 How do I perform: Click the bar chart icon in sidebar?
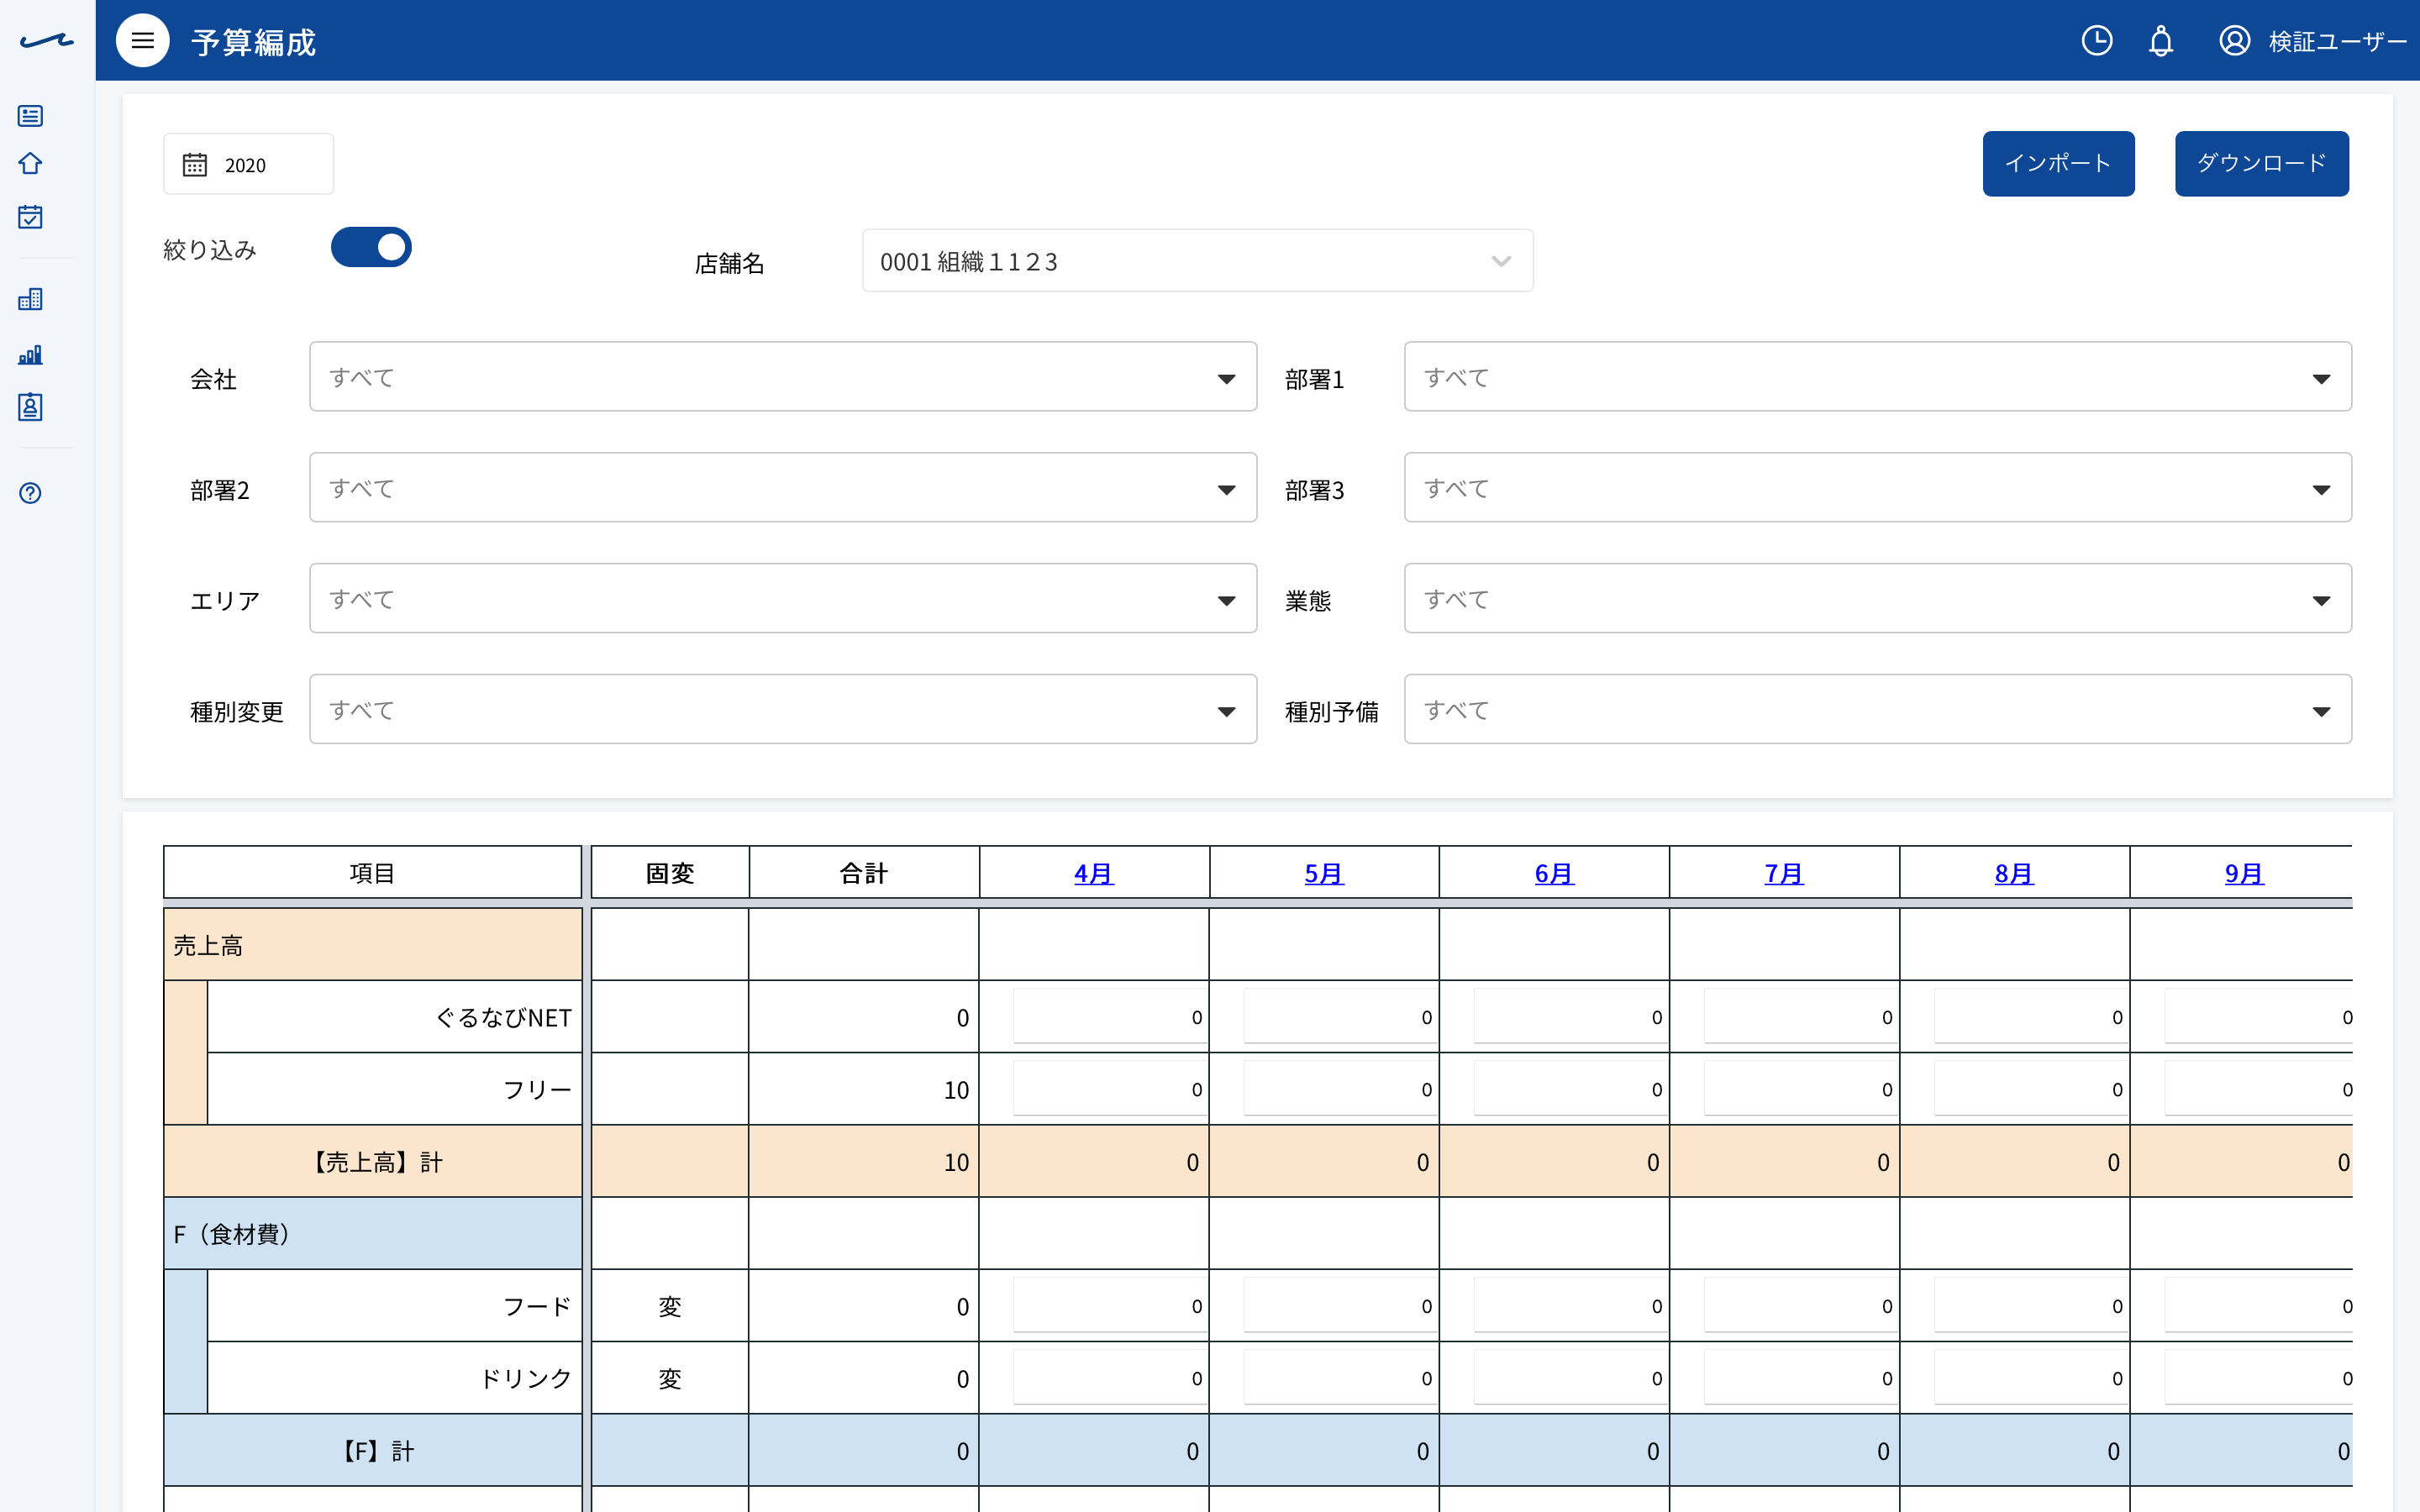[30, 354]
